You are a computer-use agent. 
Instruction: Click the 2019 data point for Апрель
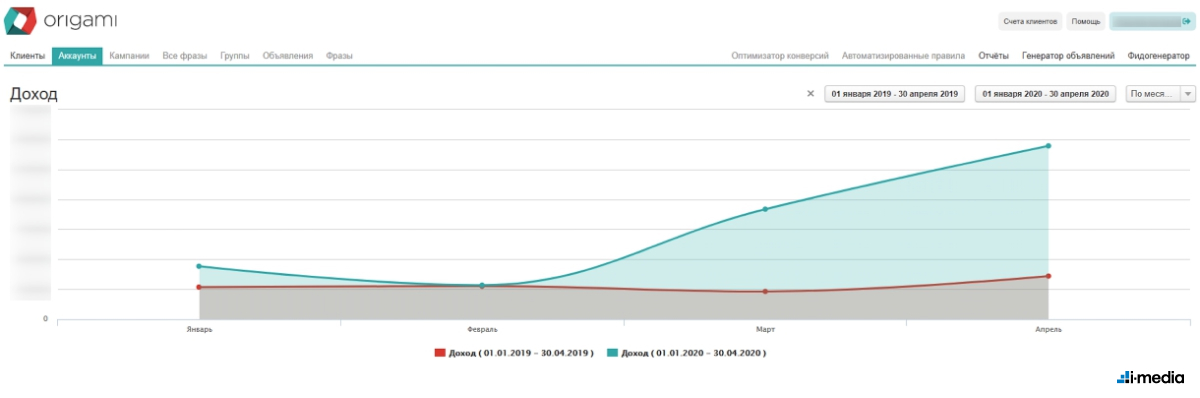(1048, 276)
